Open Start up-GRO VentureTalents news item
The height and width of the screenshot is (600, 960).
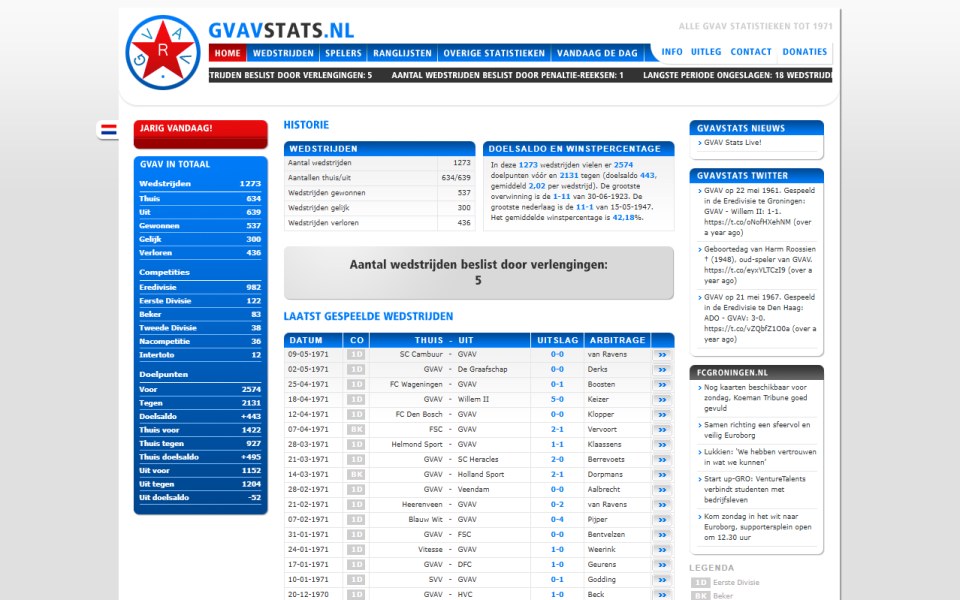(754, 490)
